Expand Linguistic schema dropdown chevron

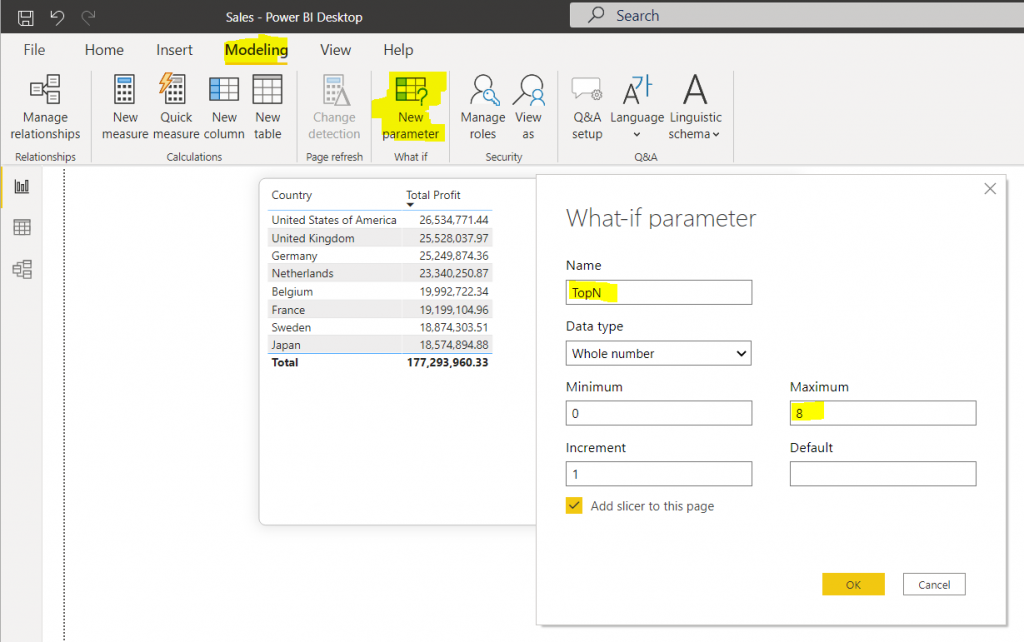pos(716,135)
